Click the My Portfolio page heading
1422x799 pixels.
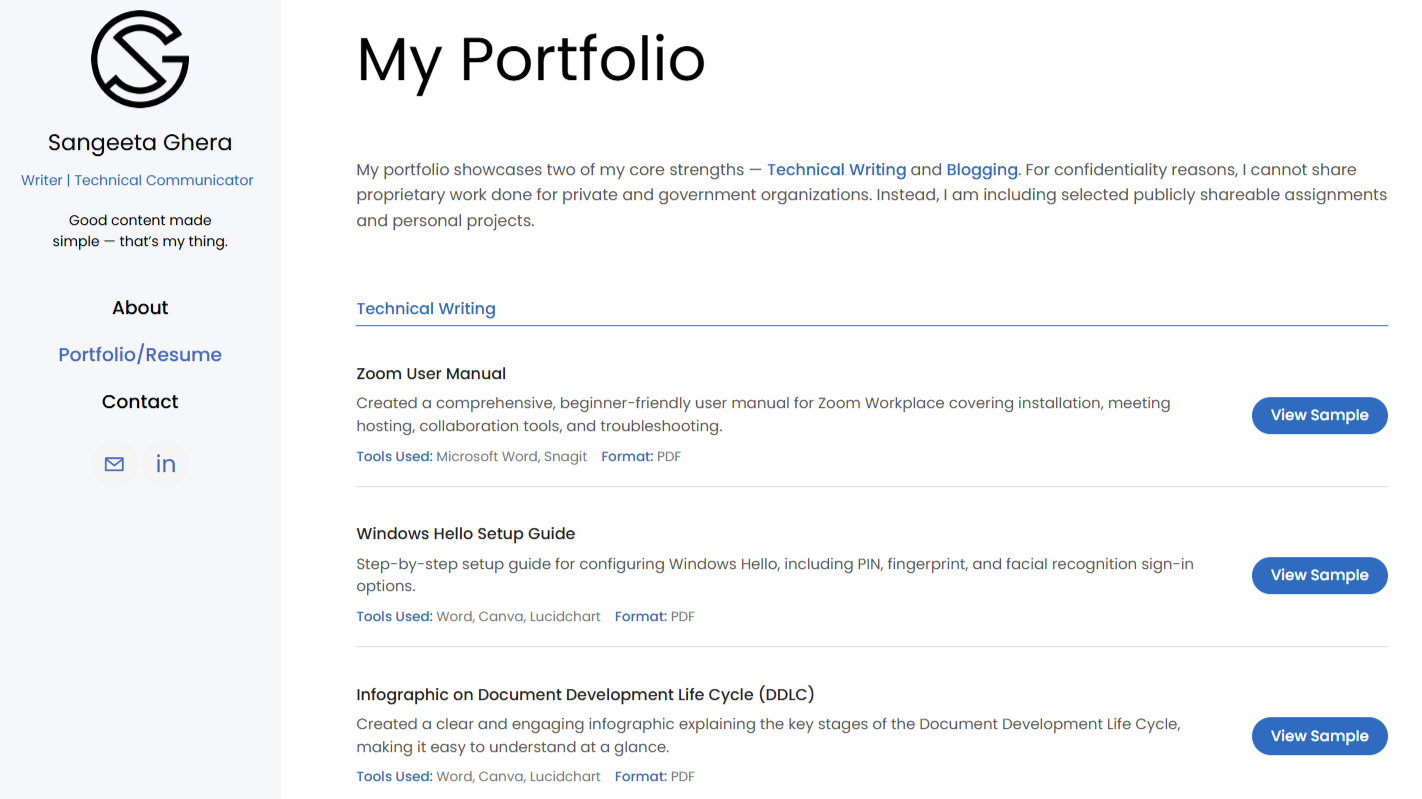click(x=531, y=60)
